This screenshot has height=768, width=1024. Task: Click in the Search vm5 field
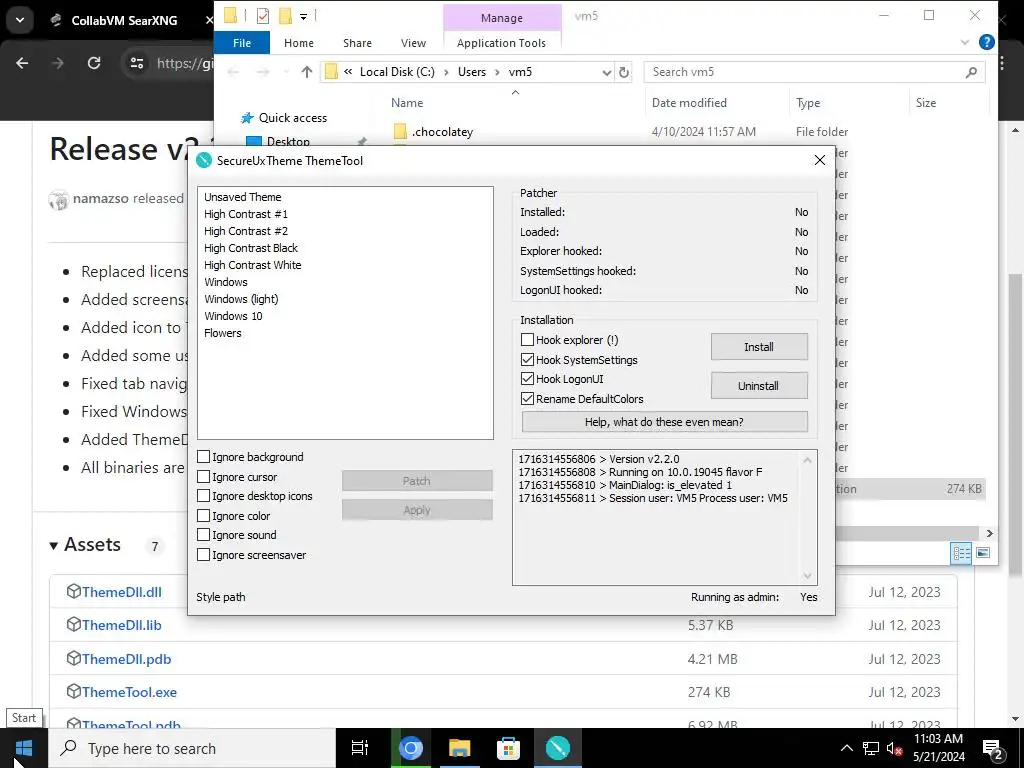tap(803, 72)
